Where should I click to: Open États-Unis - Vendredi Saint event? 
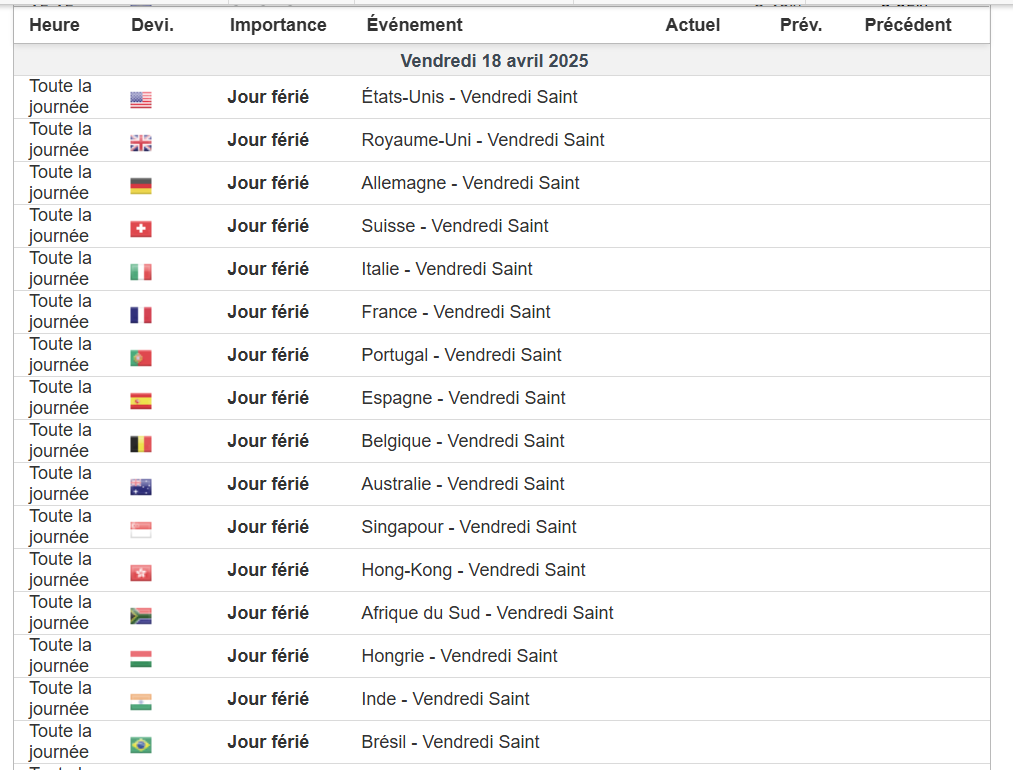[469, 97]
